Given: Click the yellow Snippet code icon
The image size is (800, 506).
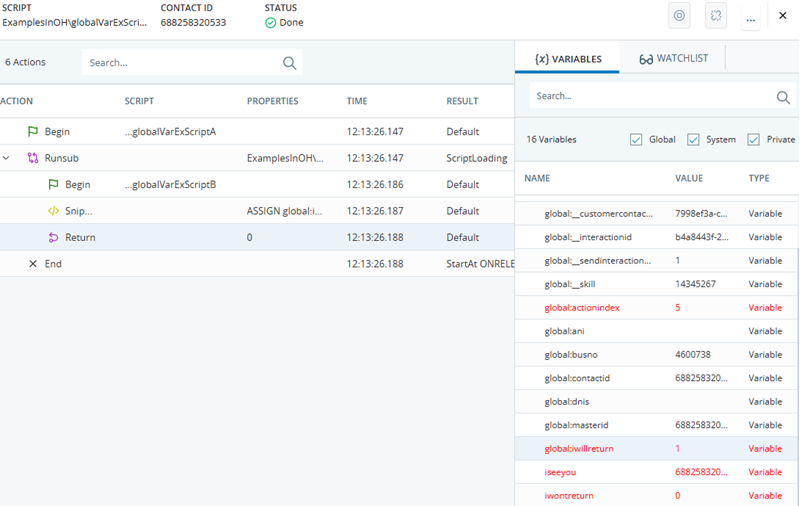Looking at the screenshot, I should 54,211.
